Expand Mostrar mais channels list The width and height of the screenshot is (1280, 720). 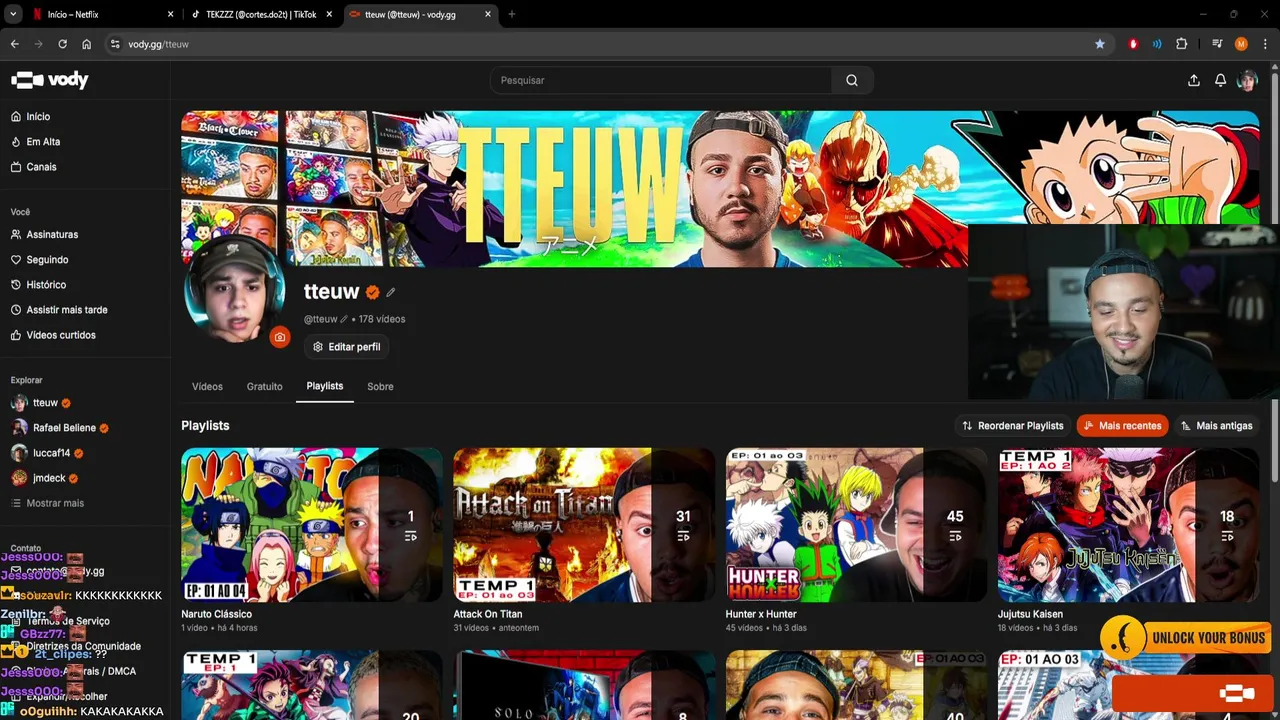[x=47, y=503]
